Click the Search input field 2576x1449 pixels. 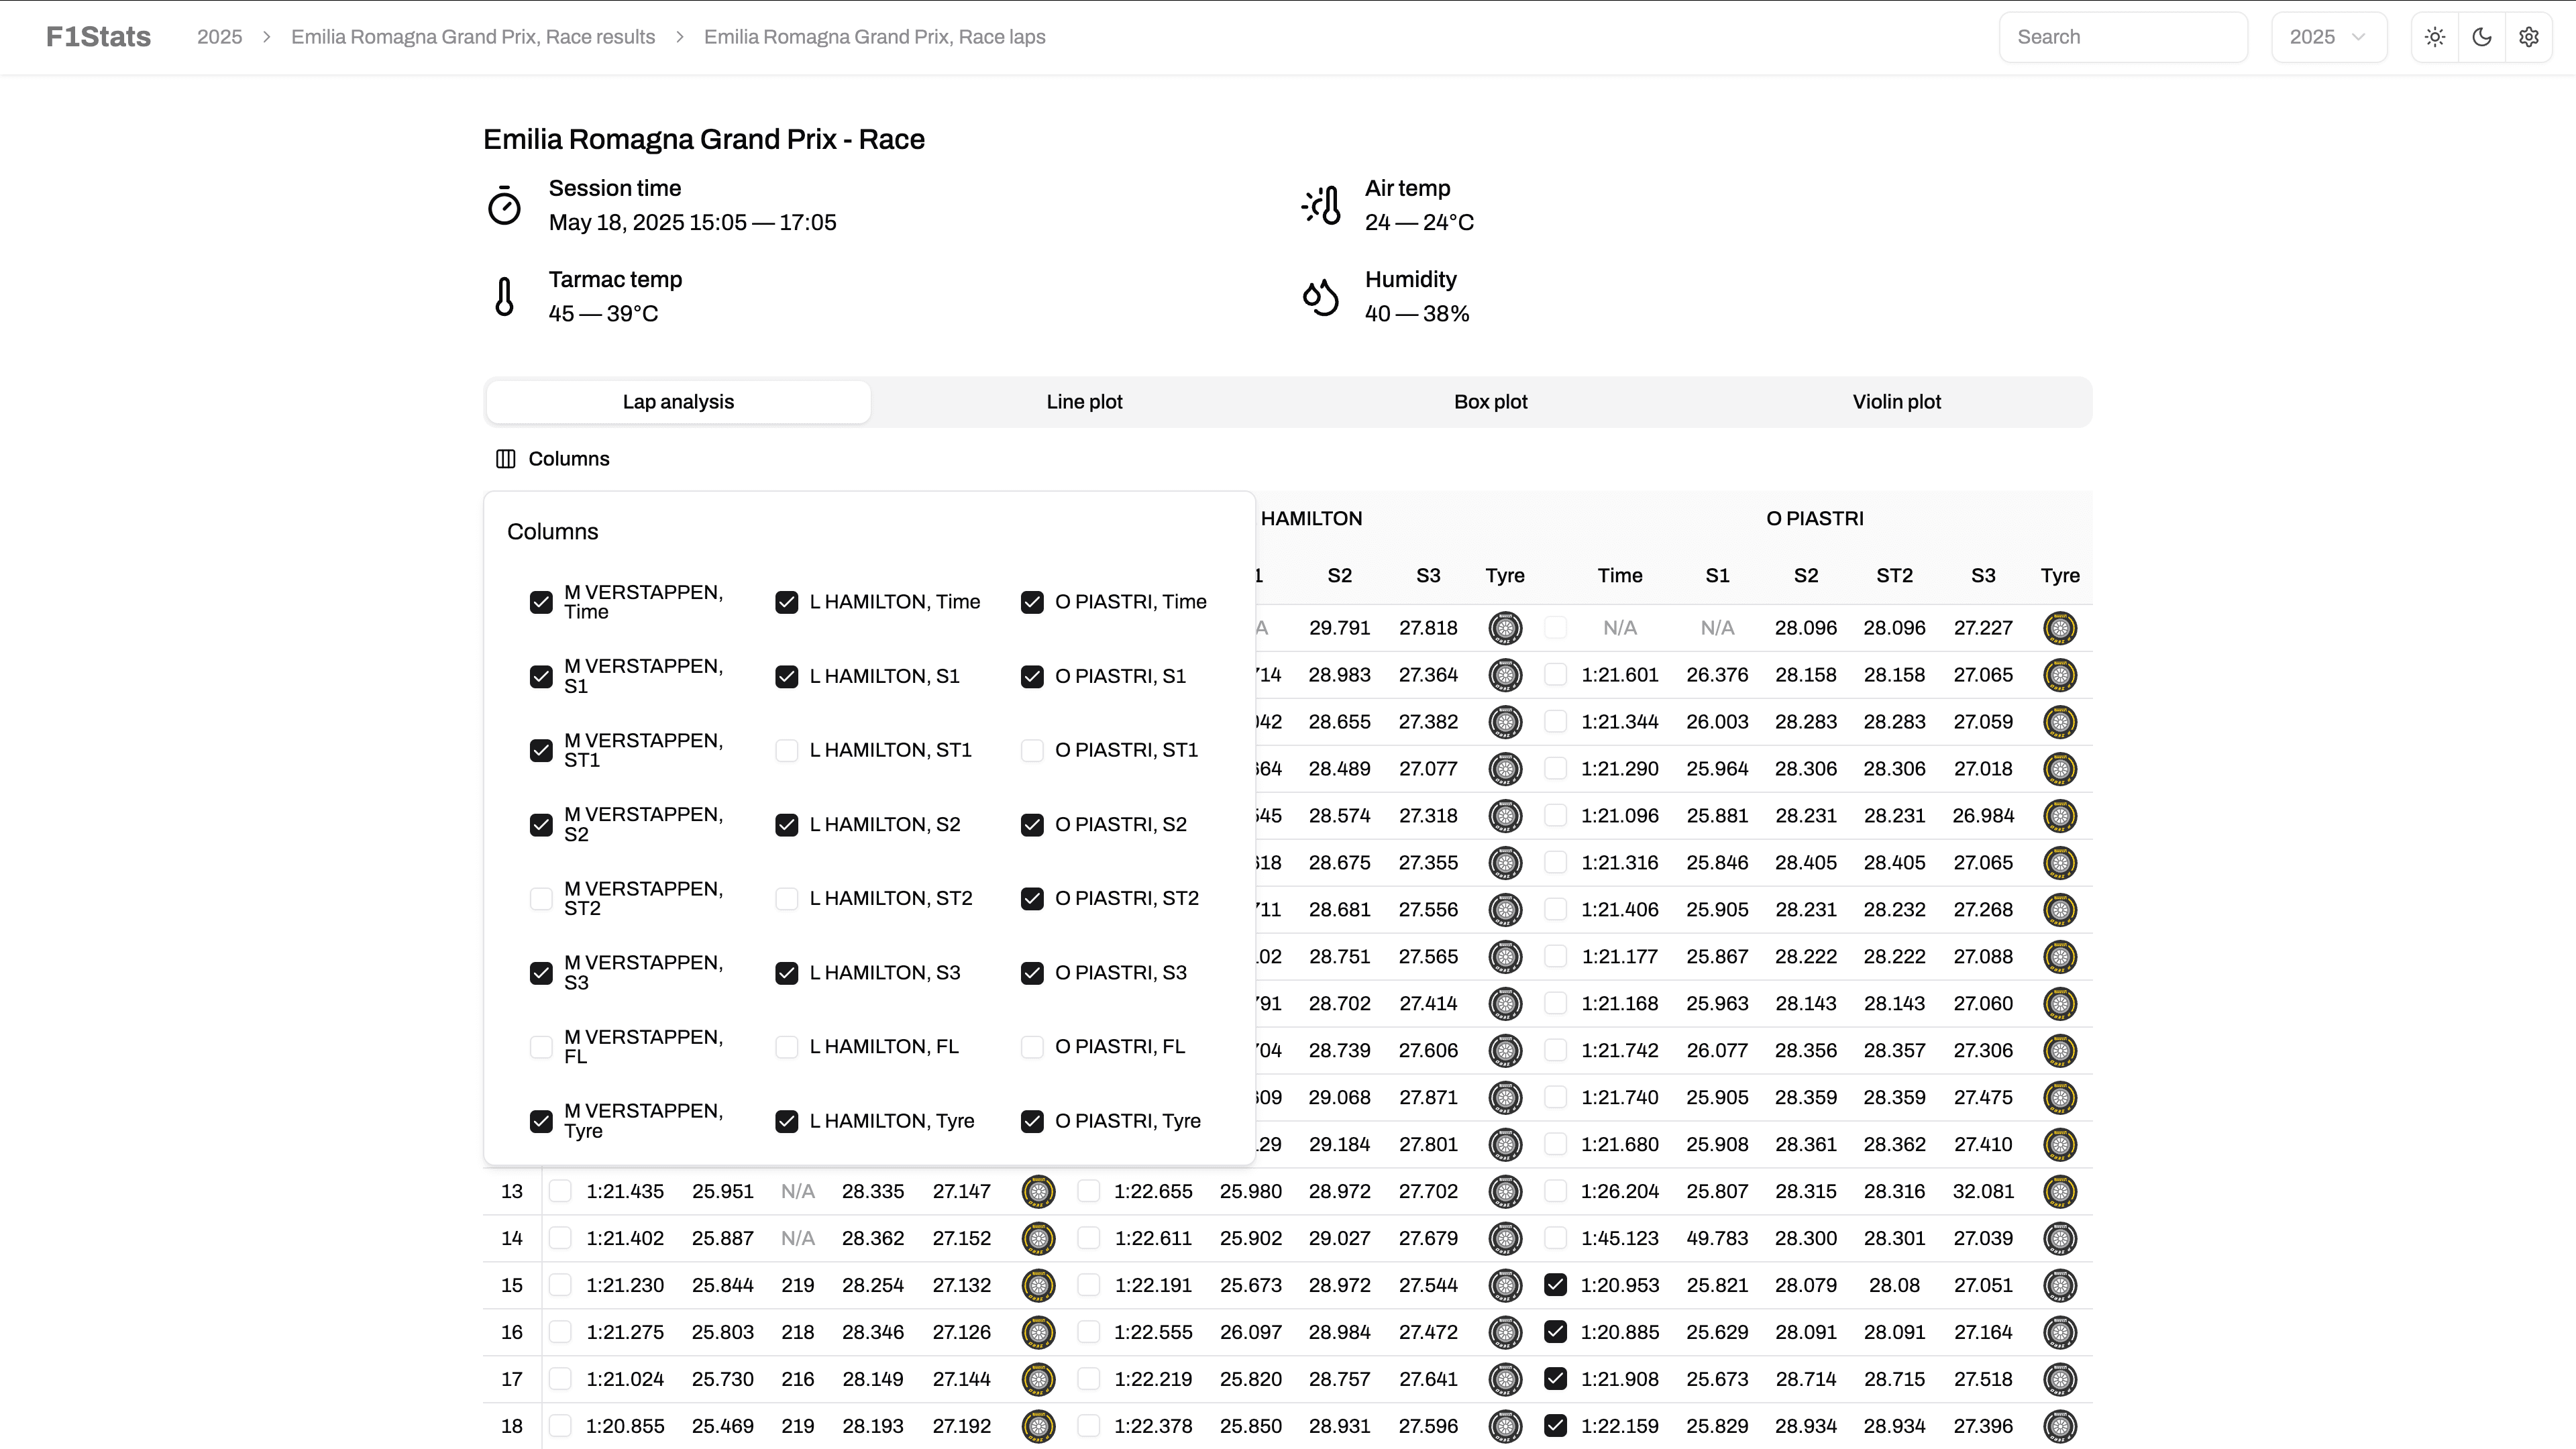2123,37
